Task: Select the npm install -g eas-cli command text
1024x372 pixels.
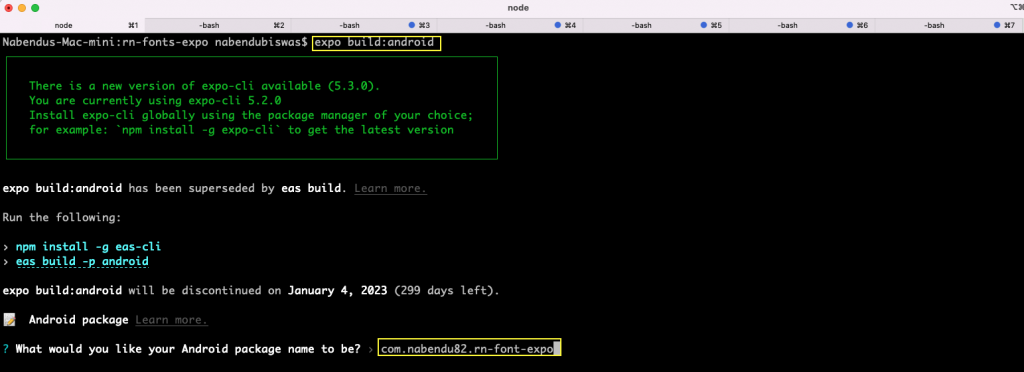Action: tap(88, 247)
